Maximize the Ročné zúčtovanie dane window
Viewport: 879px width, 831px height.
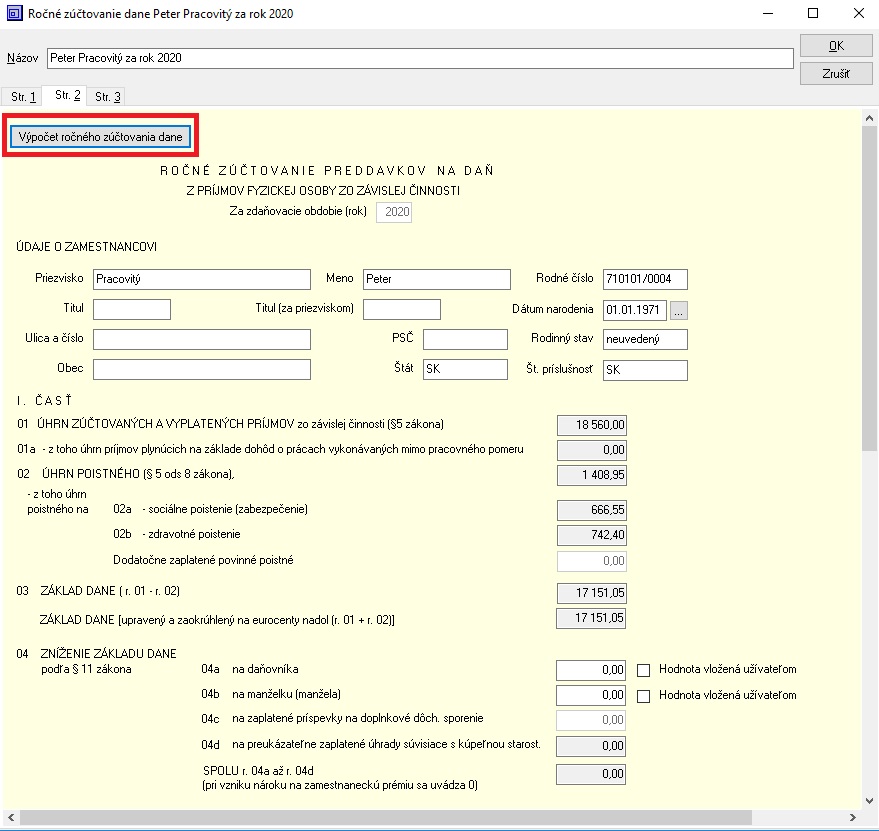pos(813,13)
